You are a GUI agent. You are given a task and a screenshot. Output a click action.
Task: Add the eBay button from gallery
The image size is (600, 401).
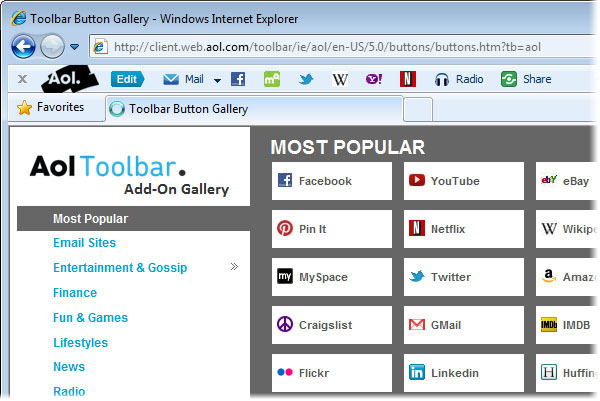click(566, 181)
